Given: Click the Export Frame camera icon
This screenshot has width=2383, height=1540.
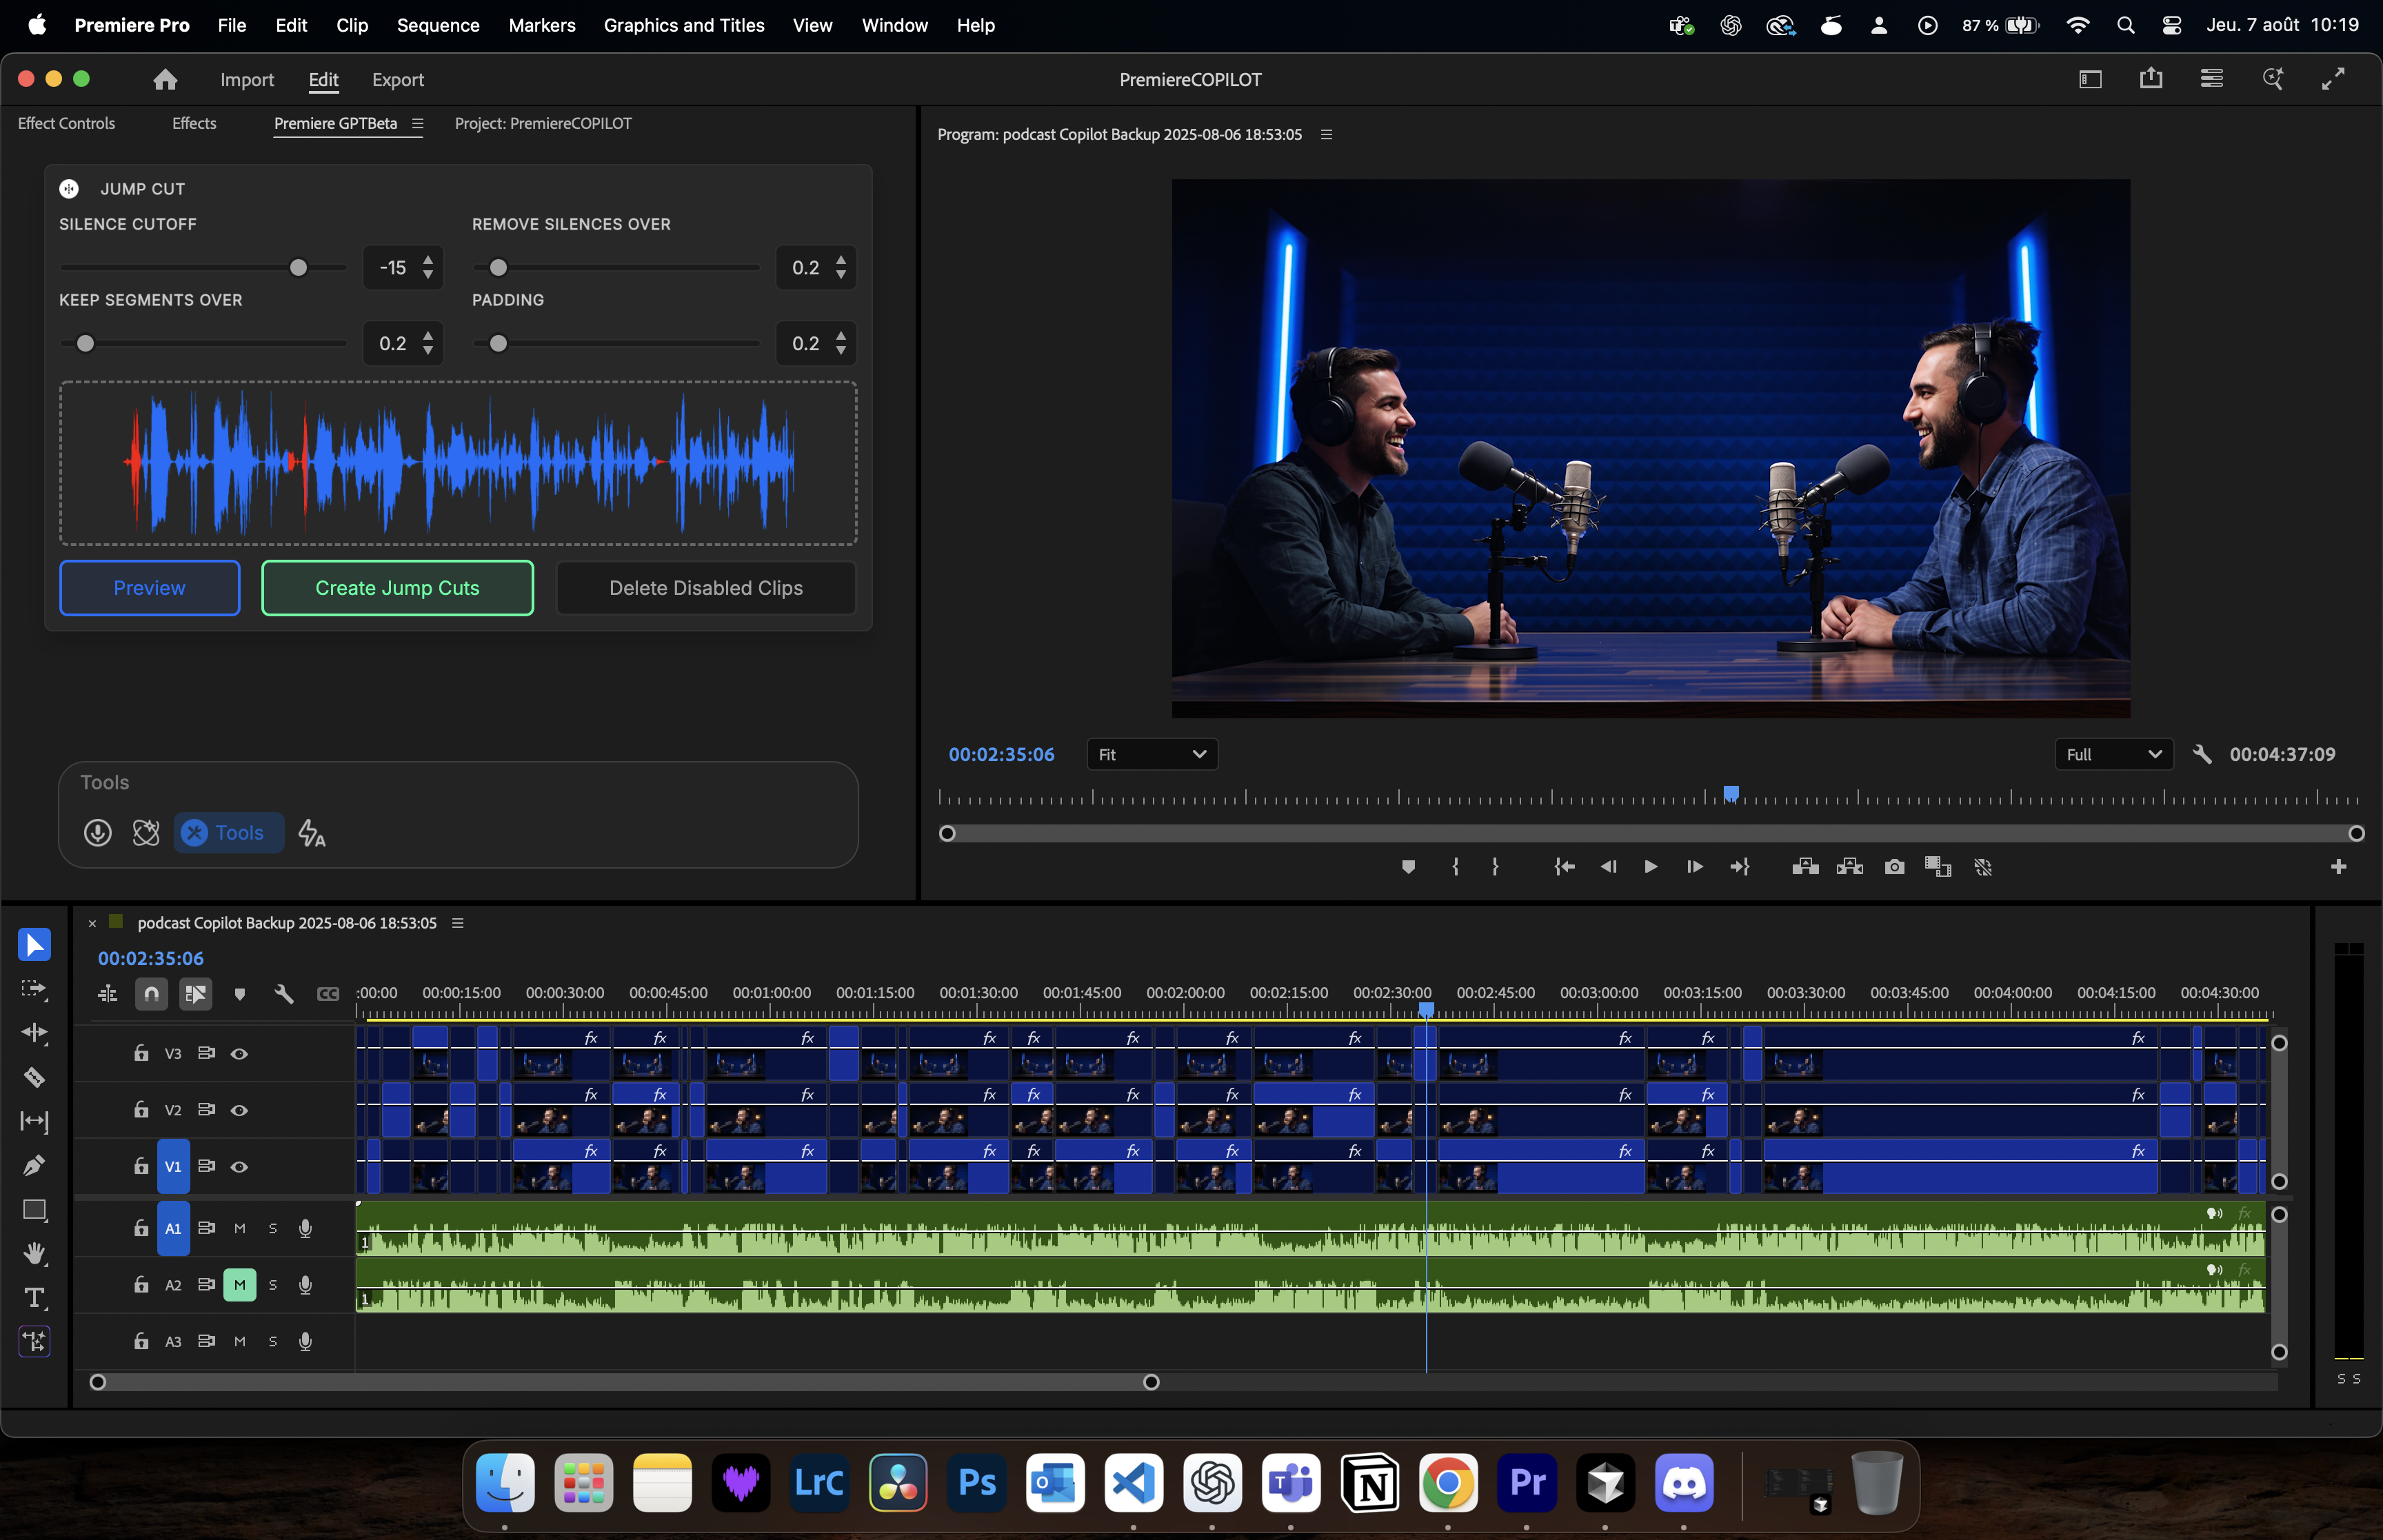Looking at the screenshot, I should [1894, 867].
